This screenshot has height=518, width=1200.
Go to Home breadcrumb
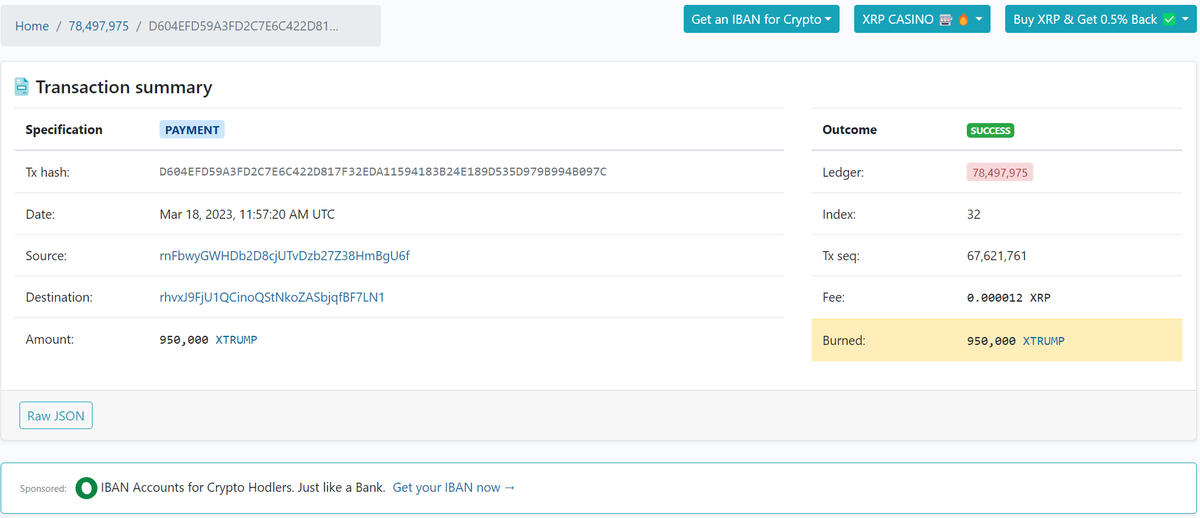tap(32, 26)
